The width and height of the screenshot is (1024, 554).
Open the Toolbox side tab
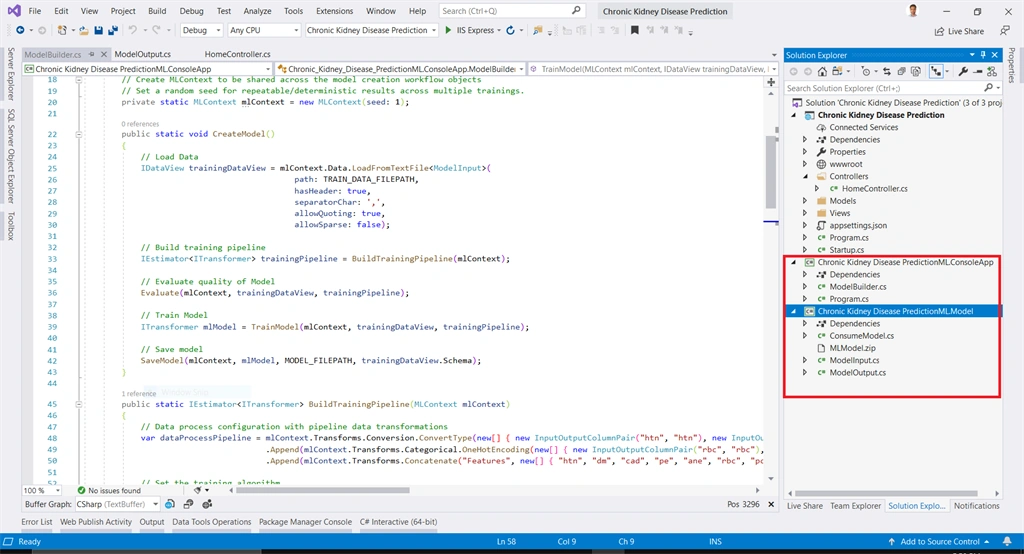[x=10, y=227]
